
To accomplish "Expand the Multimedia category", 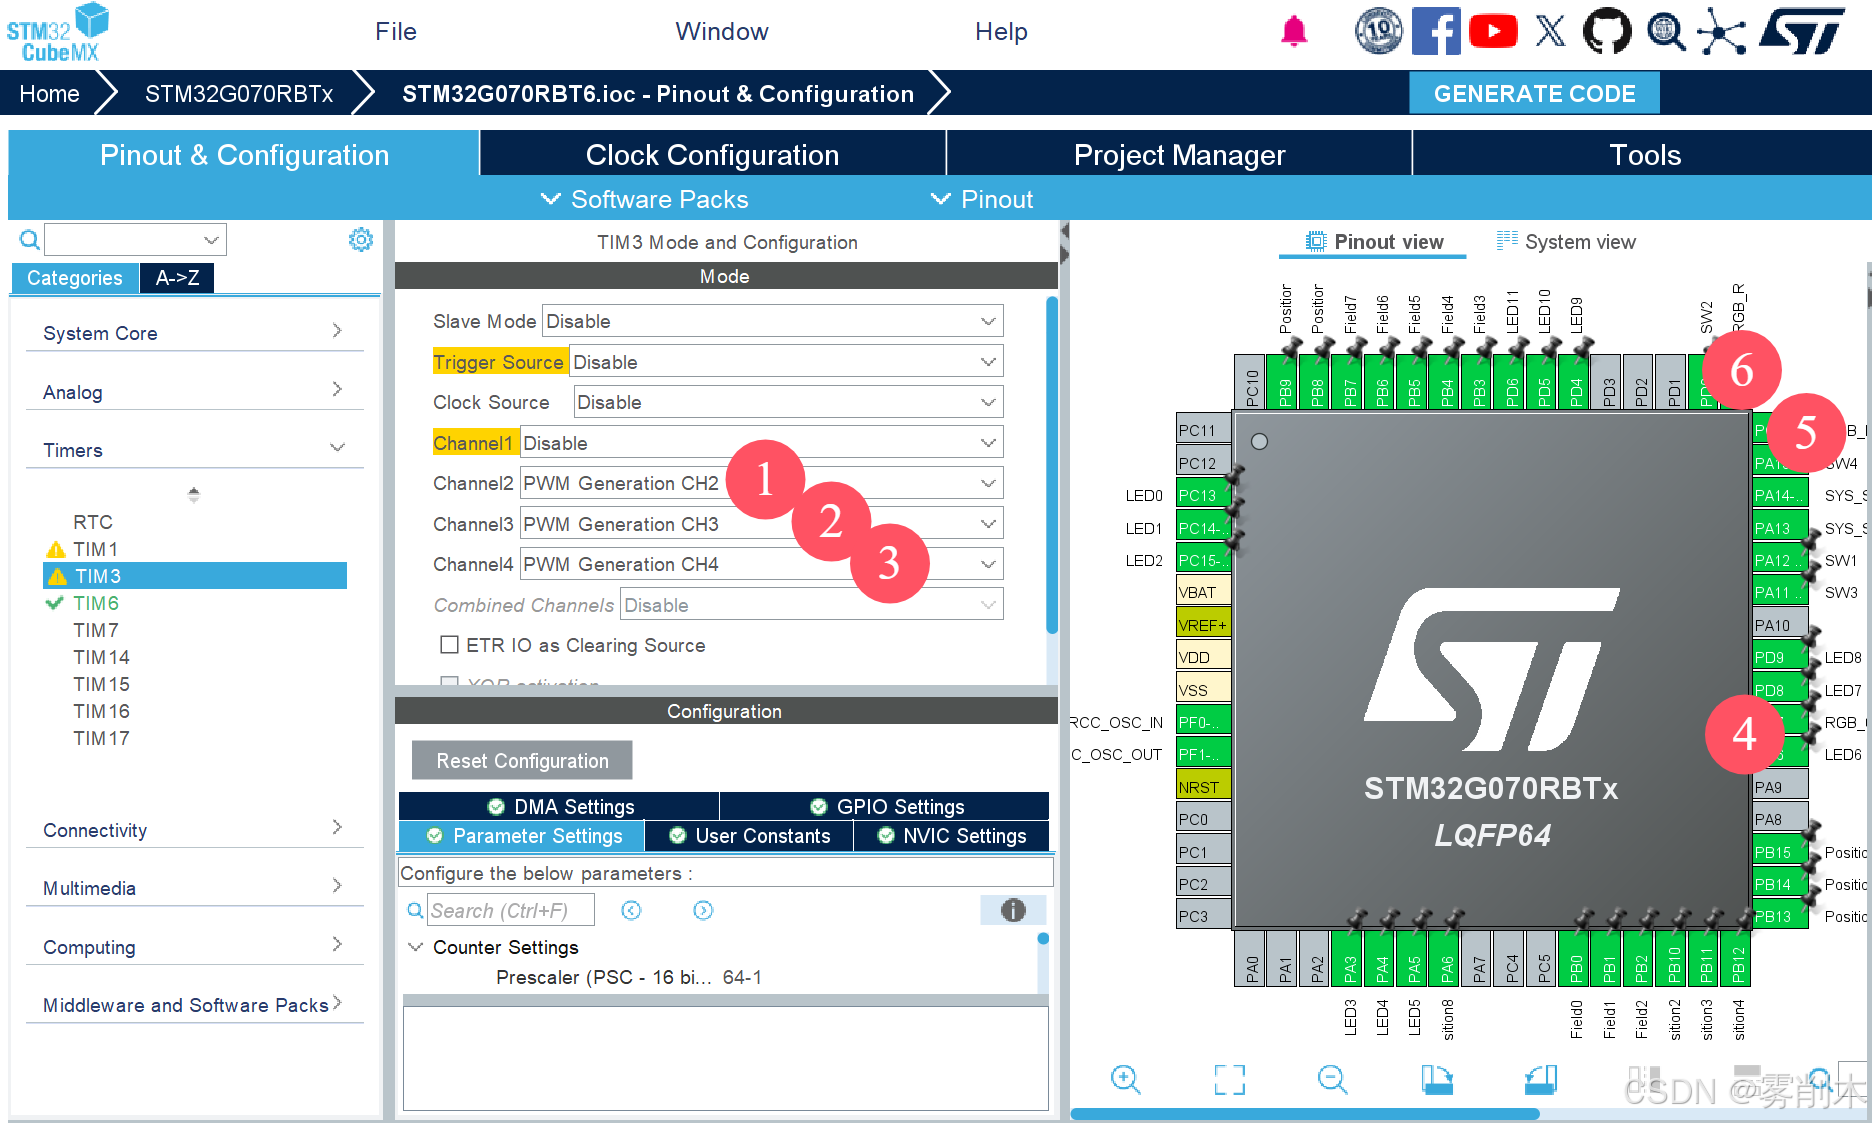I will [x=193, y=888].
